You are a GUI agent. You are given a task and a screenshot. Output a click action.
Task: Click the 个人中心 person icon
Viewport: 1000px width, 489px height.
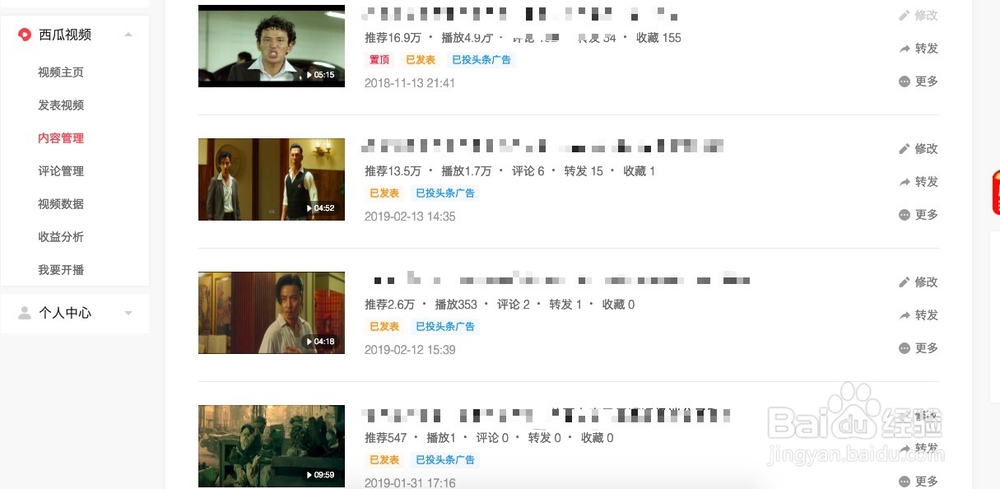pyautogui.click(x=24, y=313)
